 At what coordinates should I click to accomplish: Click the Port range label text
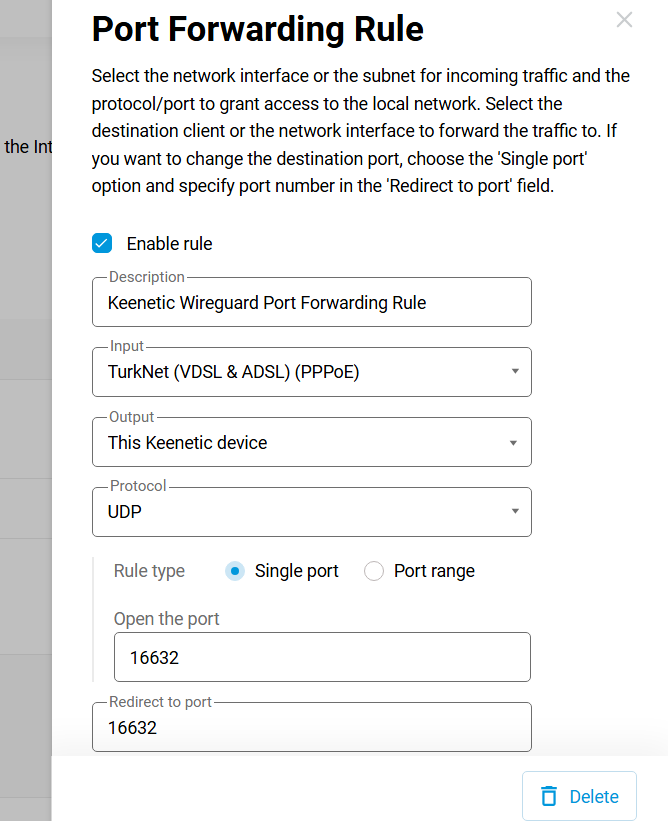pyautogui.click(x=435, y=571)
